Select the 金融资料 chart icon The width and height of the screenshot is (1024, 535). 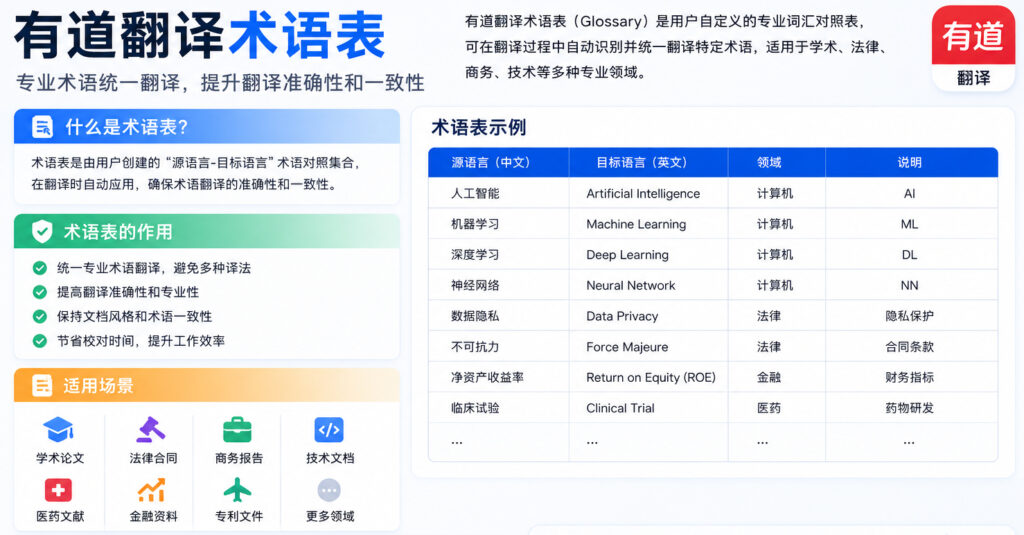pos(152,490)
